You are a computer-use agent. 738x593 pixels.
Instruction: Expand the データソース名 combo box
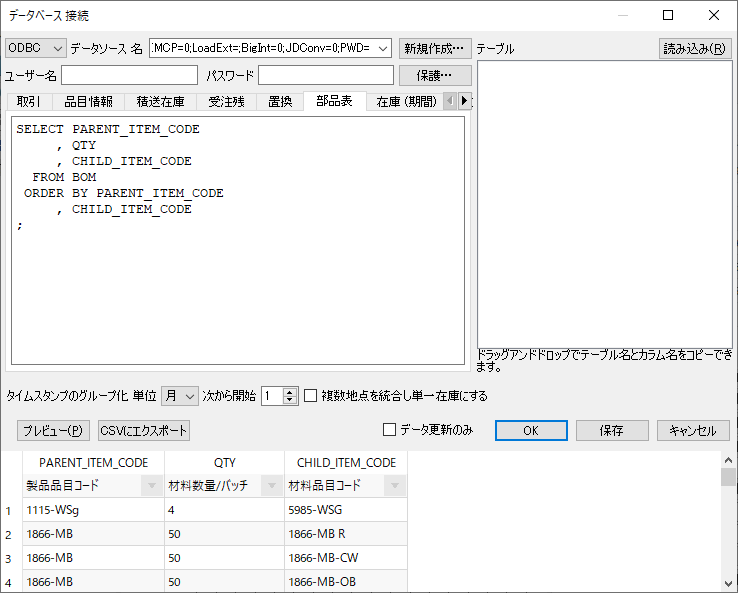pos(384,48)
